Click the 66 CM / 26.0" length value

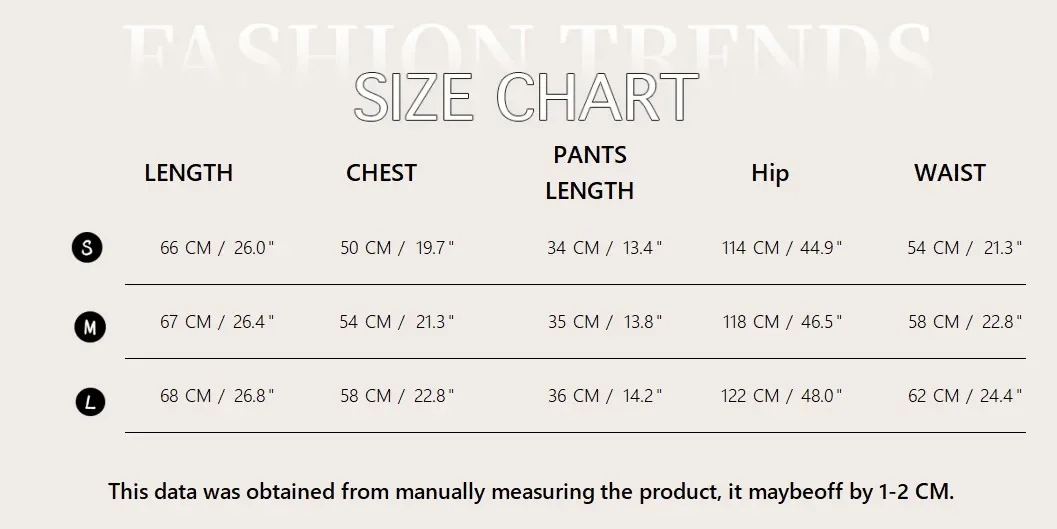coord(217,248)
